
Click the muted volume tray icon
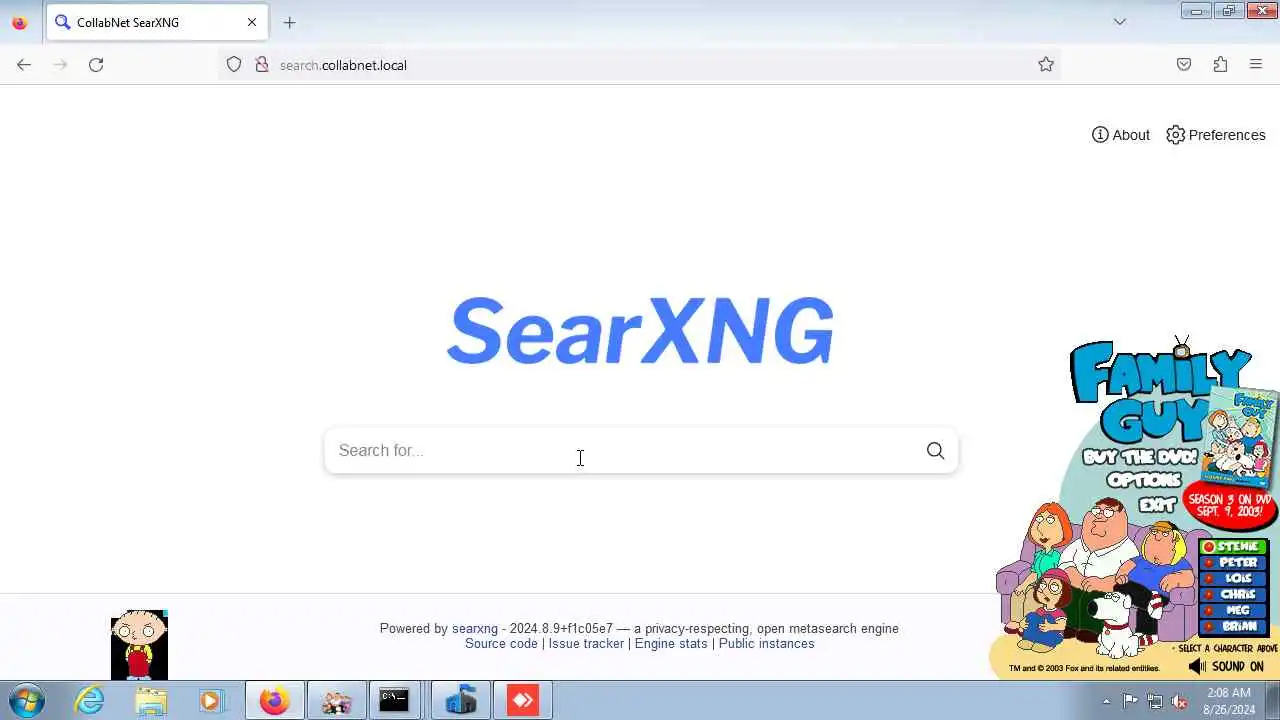(1180, 701)
